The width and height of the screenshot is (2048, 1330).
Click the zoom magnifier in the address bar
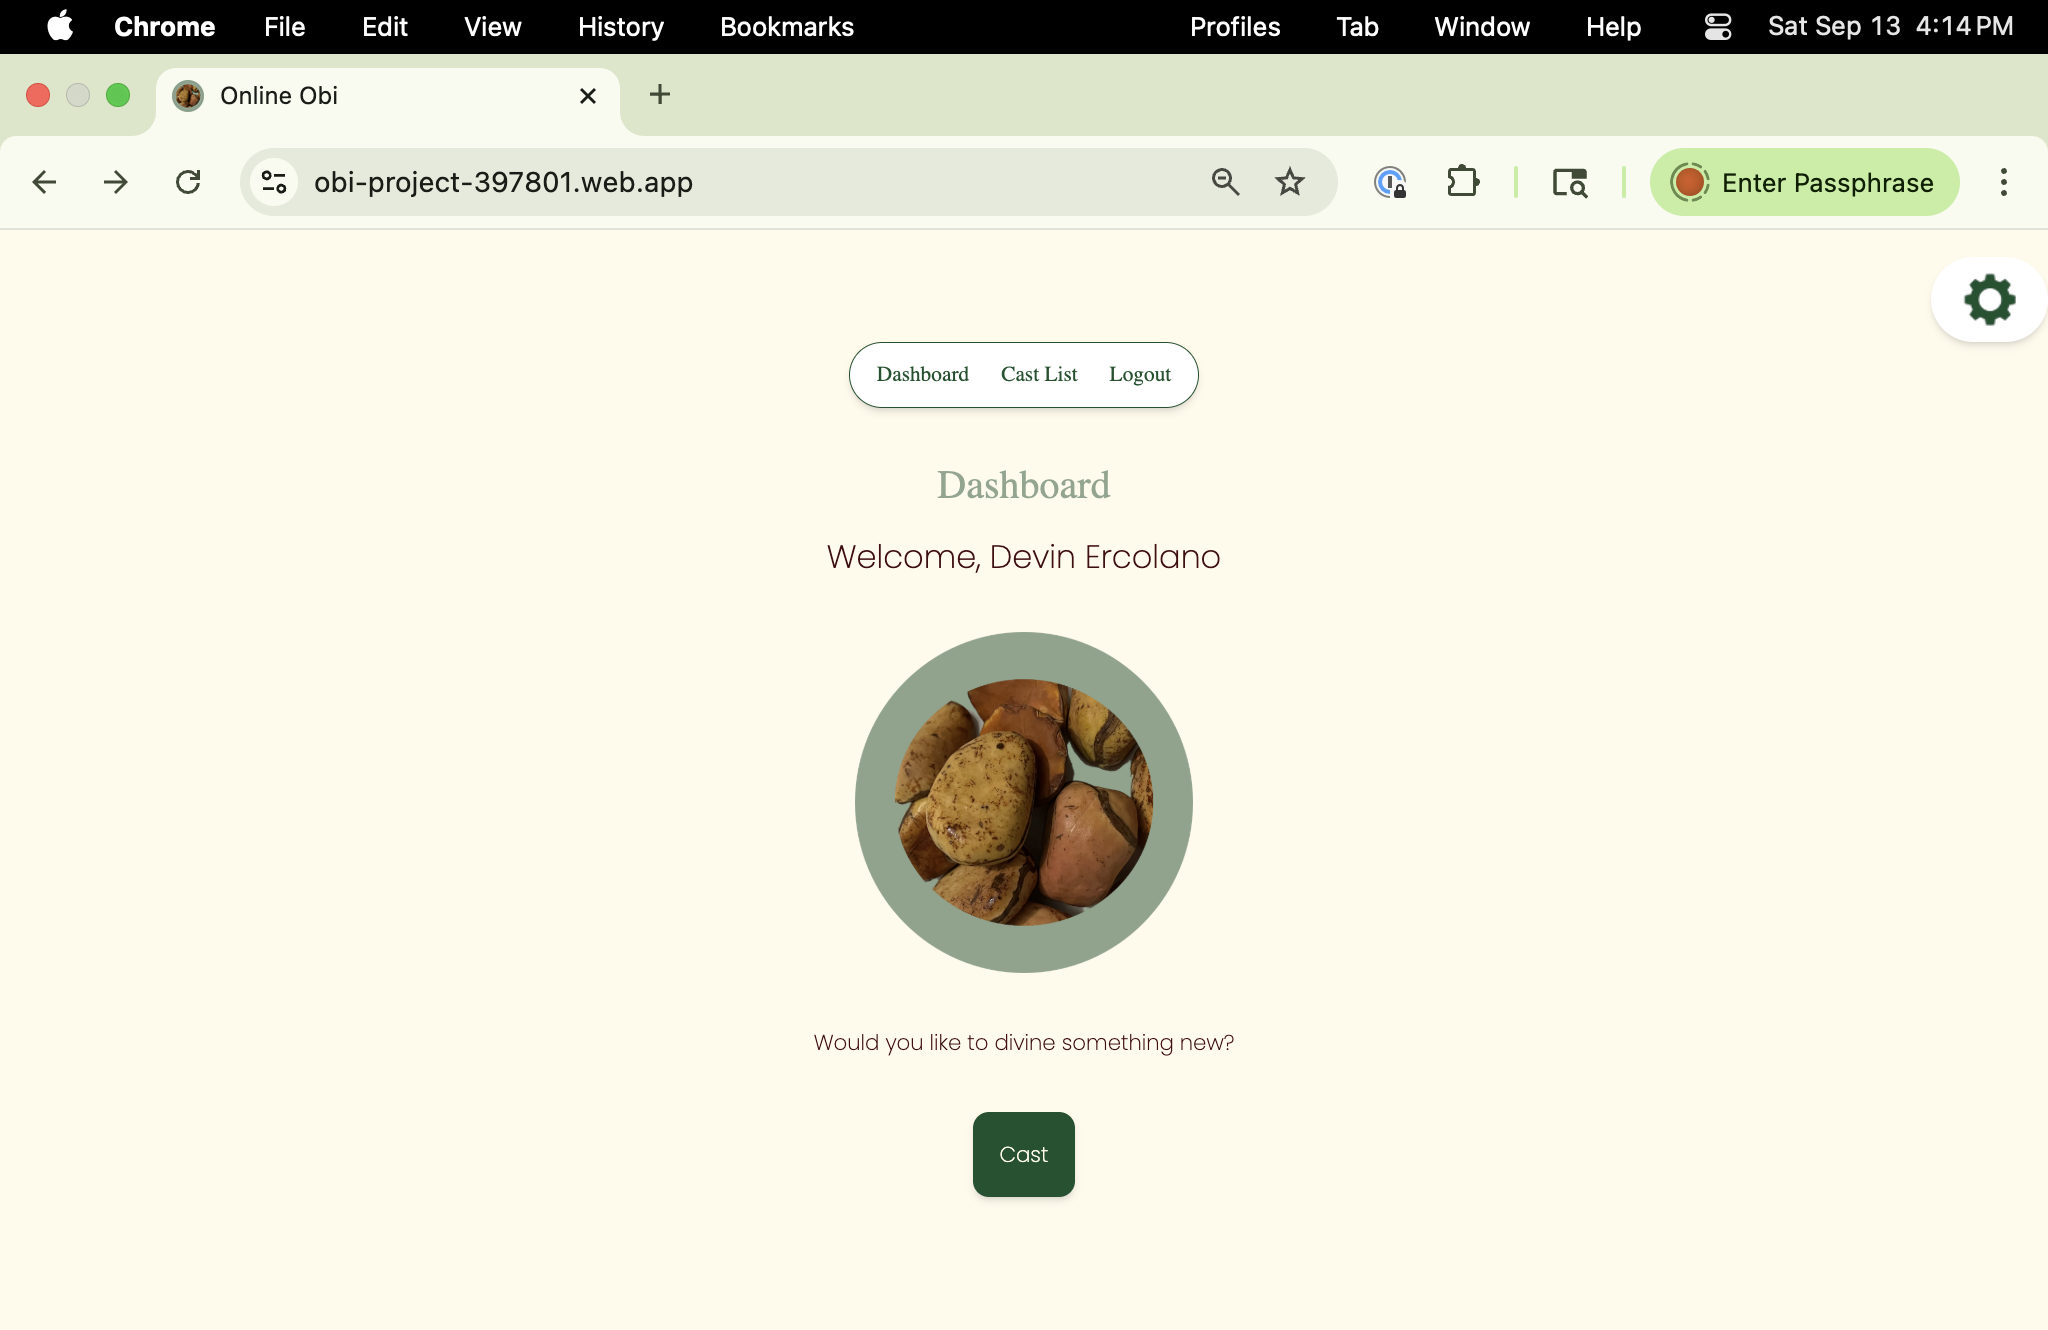[x=1225, y=182]
